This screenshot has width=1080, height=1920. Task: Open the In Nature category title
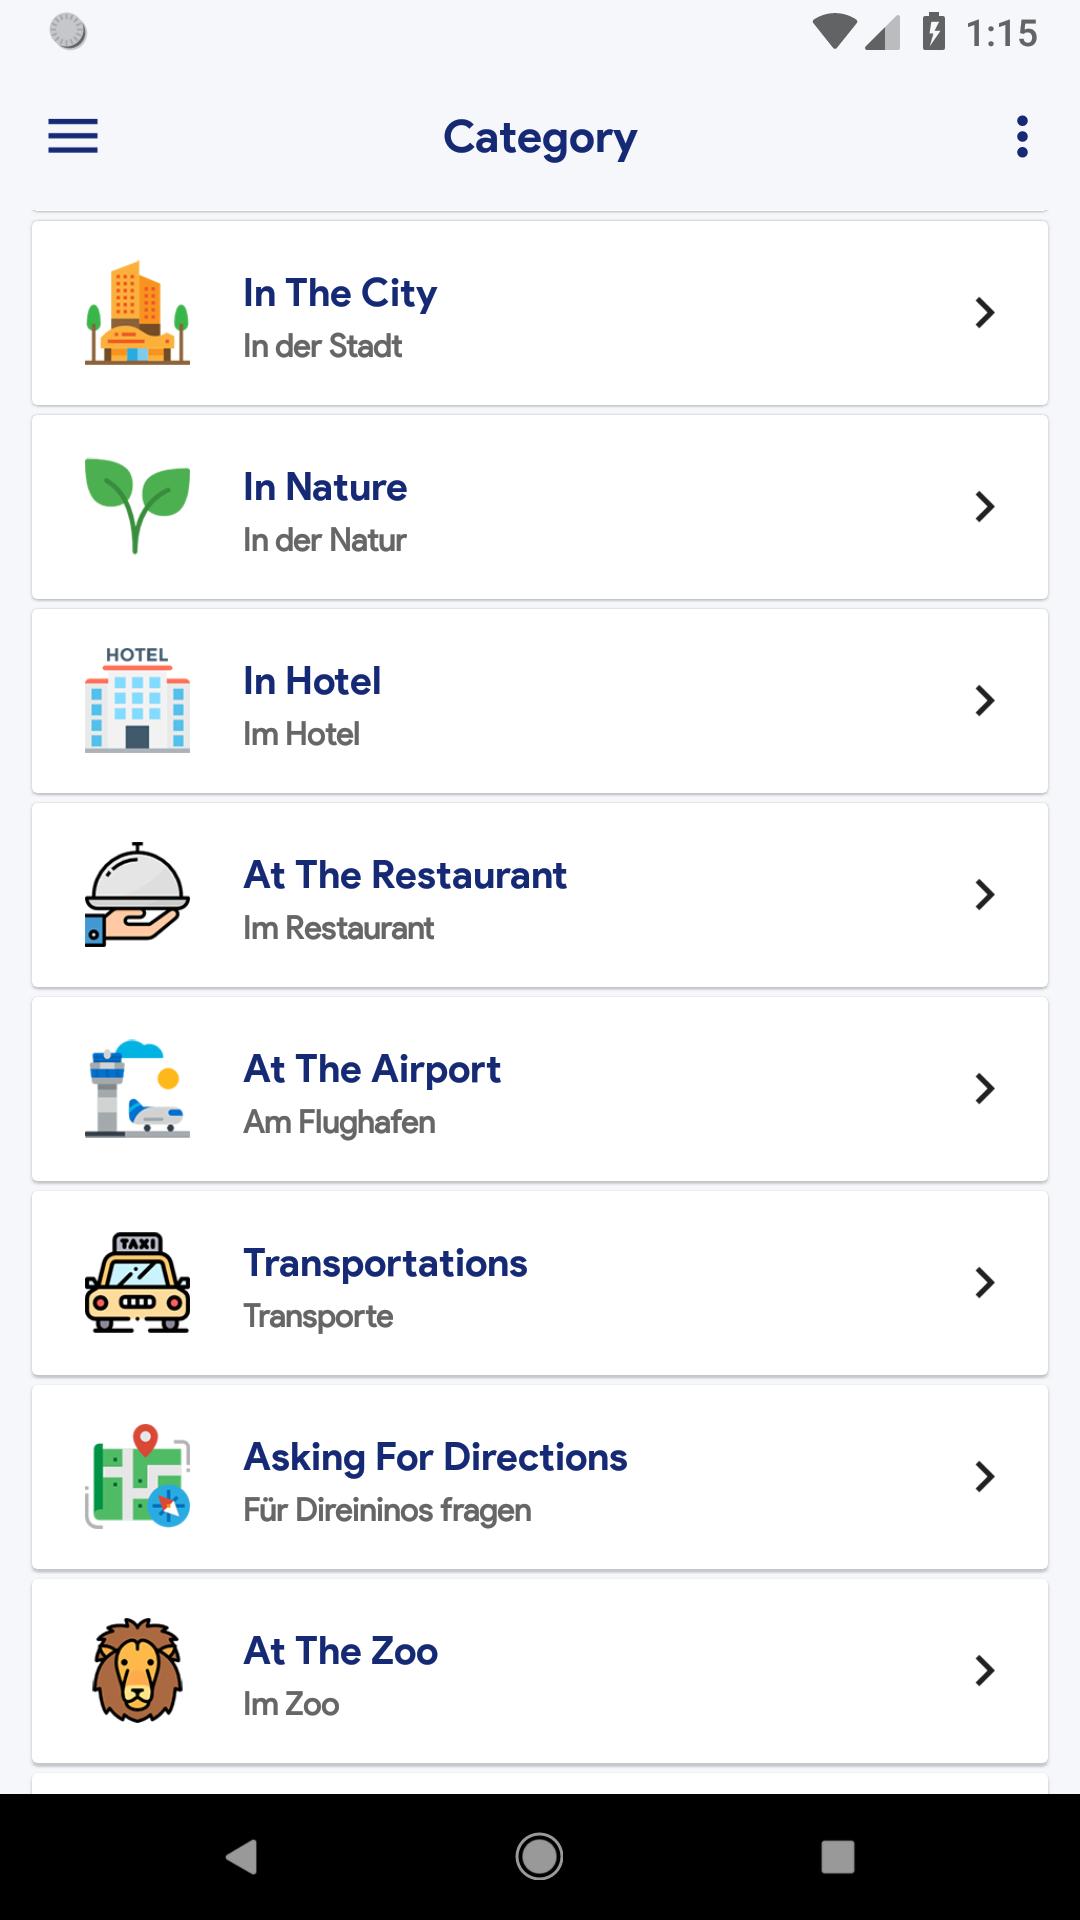[x=325, y=487]
